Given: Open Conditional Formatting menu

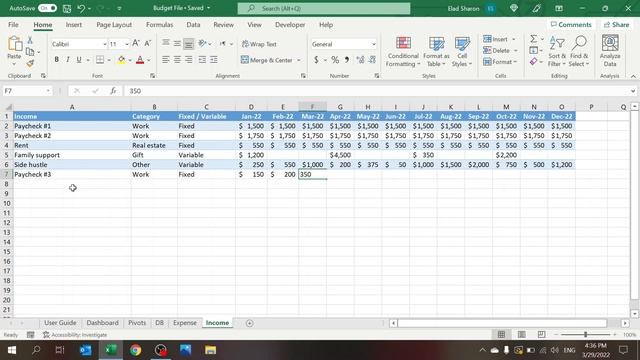Looking at the screenshot, I should coord(403,52).
